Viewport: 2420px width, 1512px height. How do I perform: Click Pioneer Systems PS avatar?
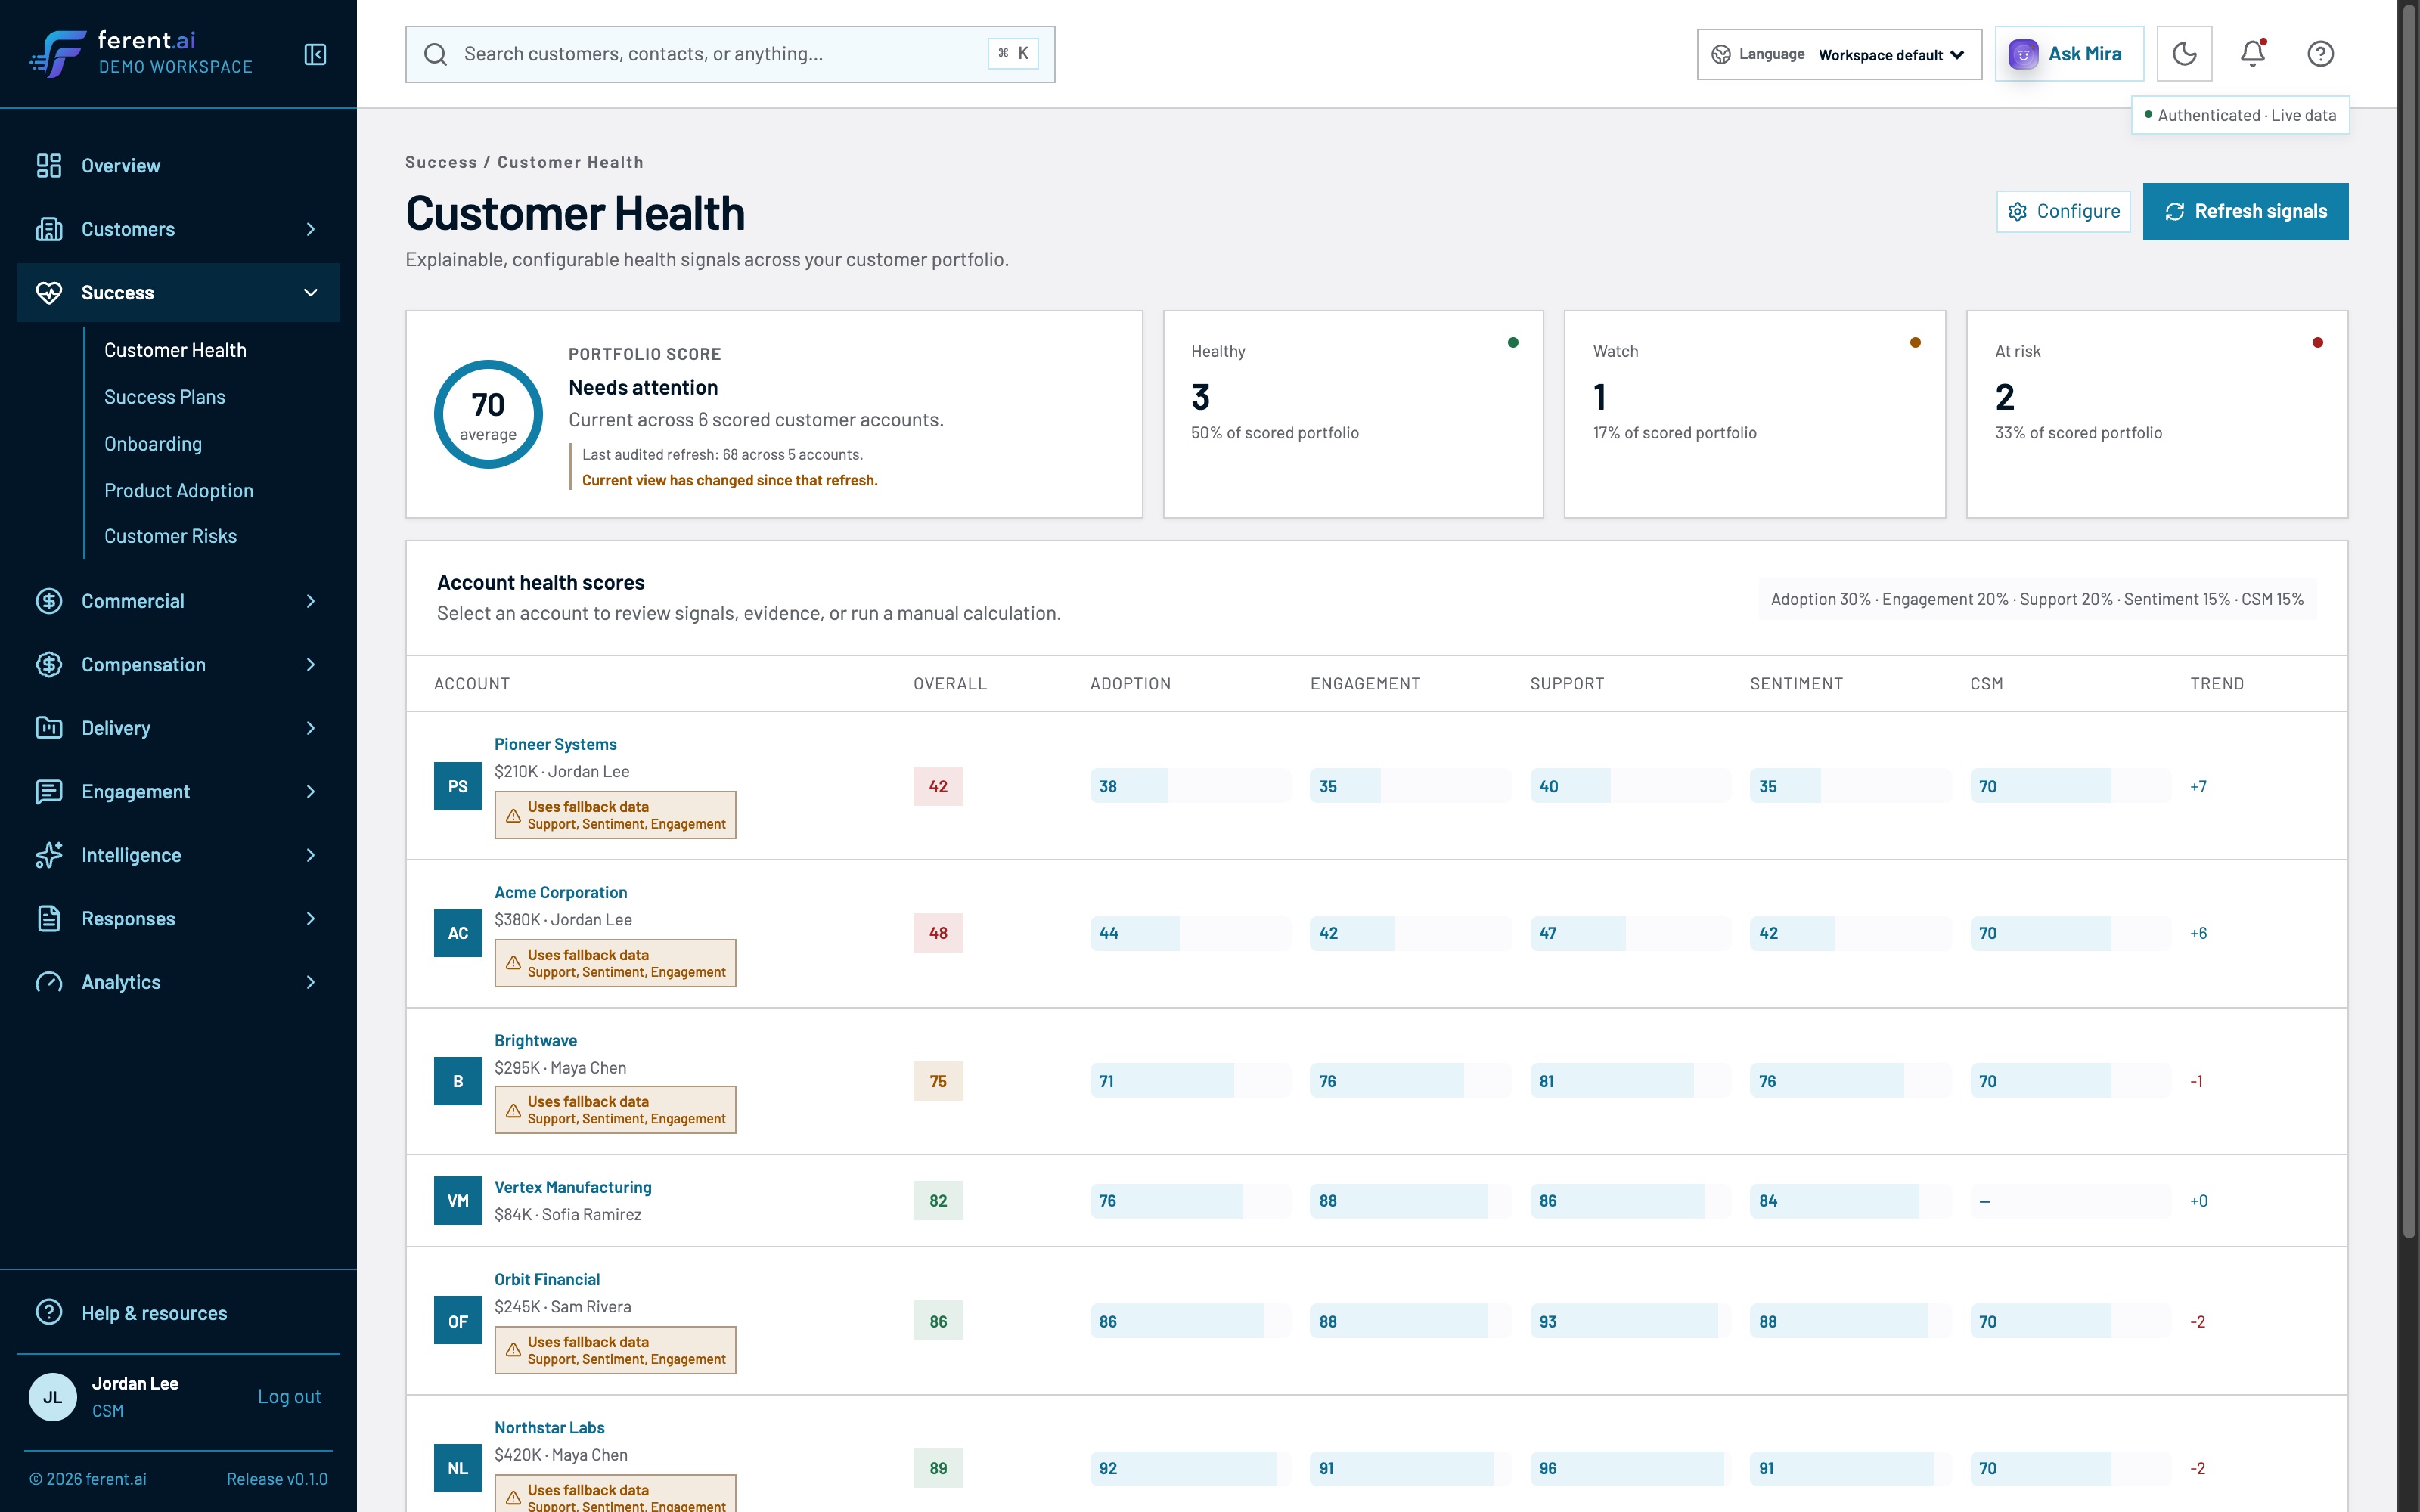click(458, 786)
